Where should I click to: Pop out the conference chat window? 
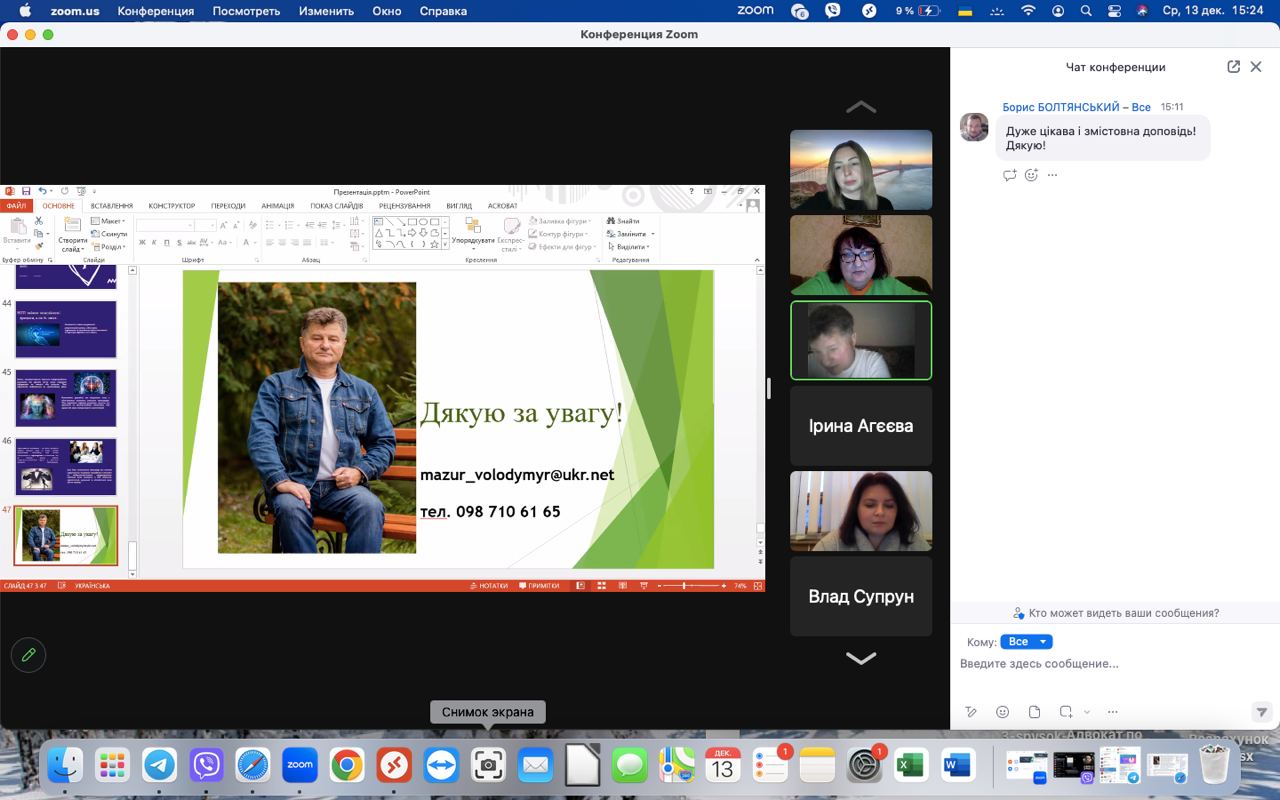point(1233,67)
